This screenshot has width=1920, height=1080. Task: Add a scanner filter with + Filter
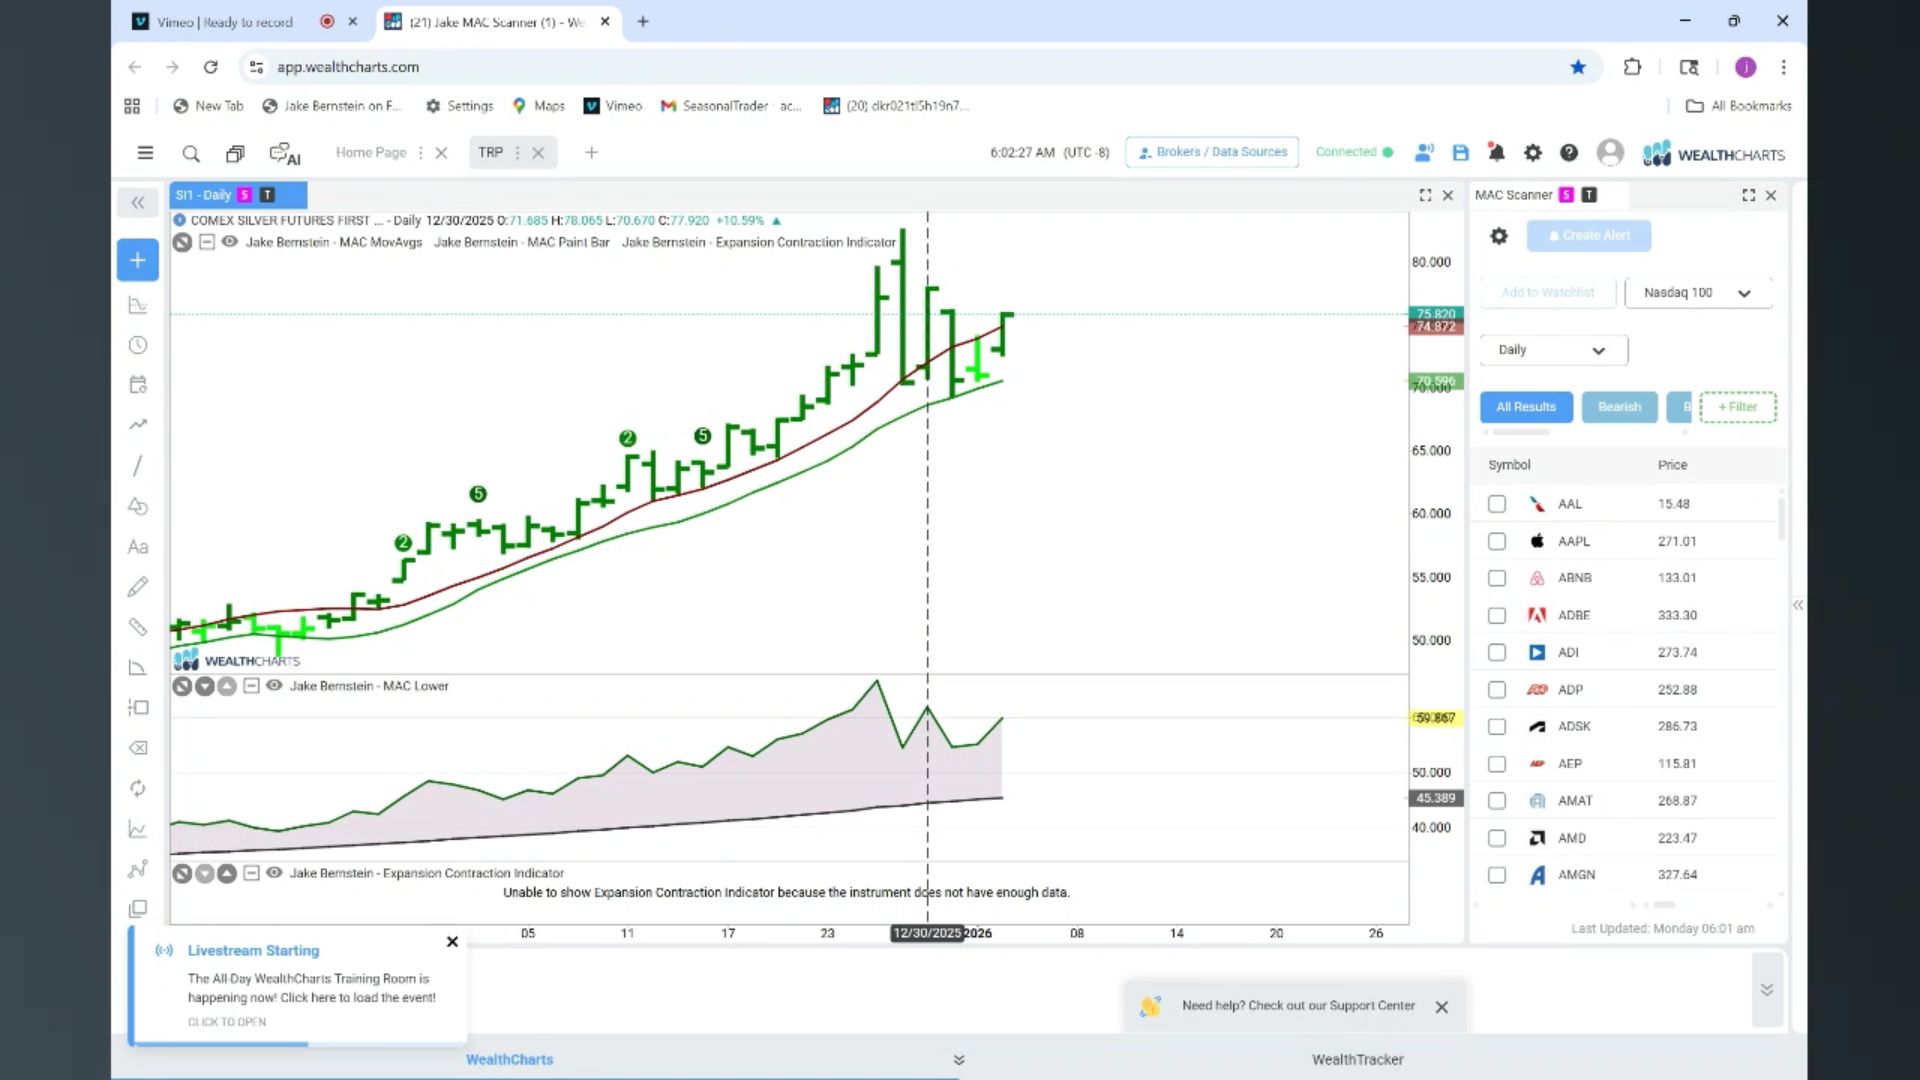click(1738, 407)
